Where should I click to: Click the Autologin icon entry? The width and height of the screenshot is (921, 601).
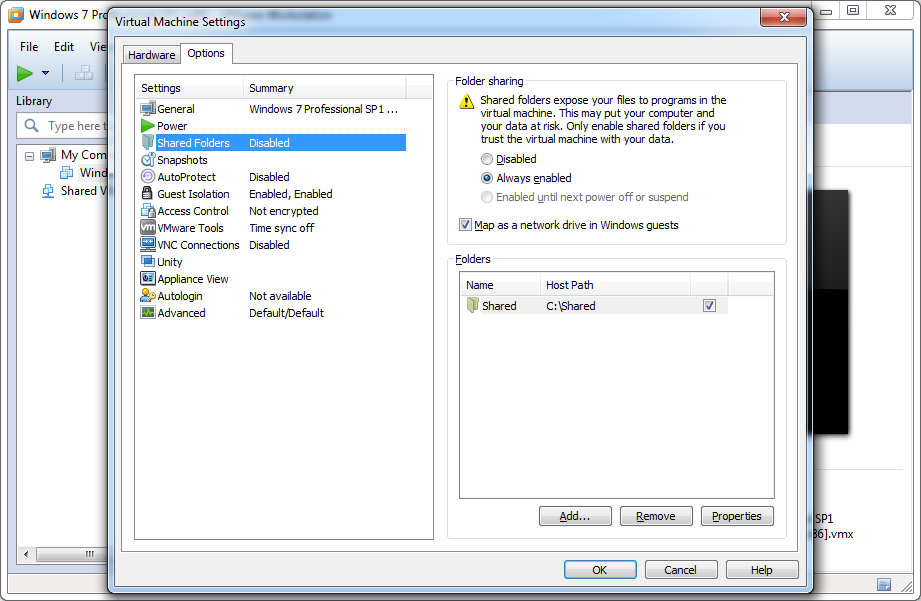148,296
